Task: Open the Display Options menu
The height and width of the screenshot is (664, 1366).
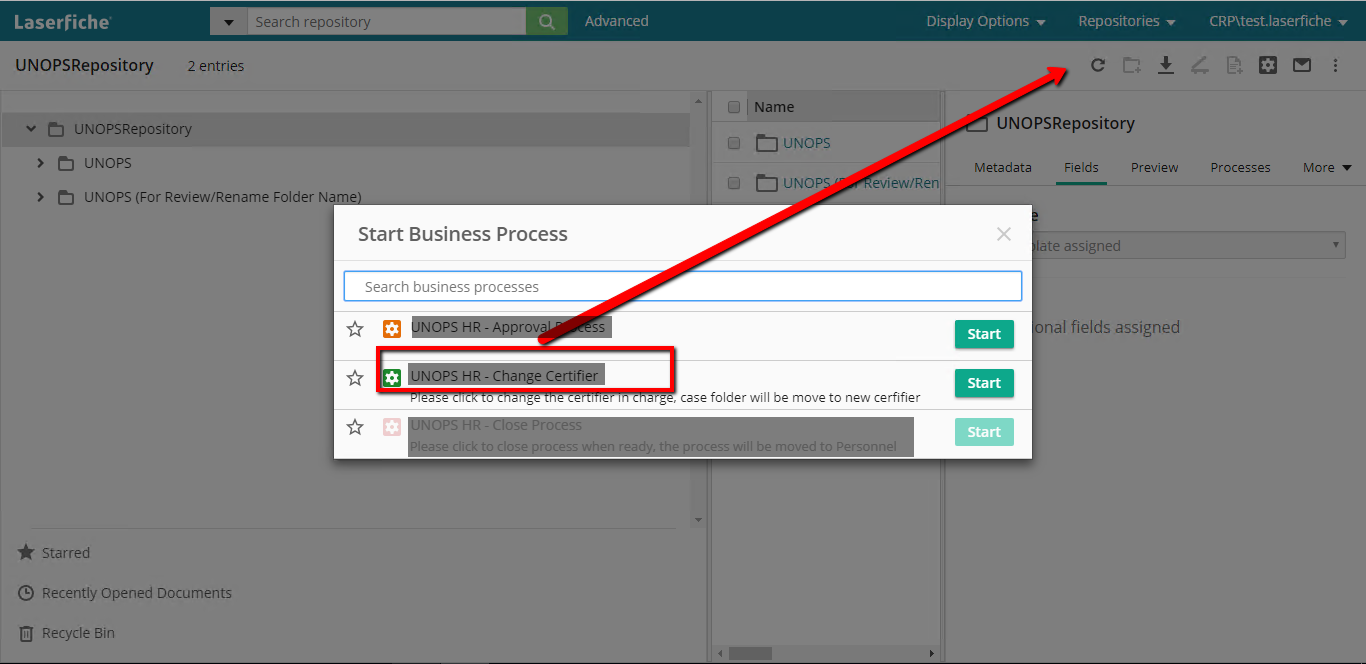Action: [x=986, y=21]
